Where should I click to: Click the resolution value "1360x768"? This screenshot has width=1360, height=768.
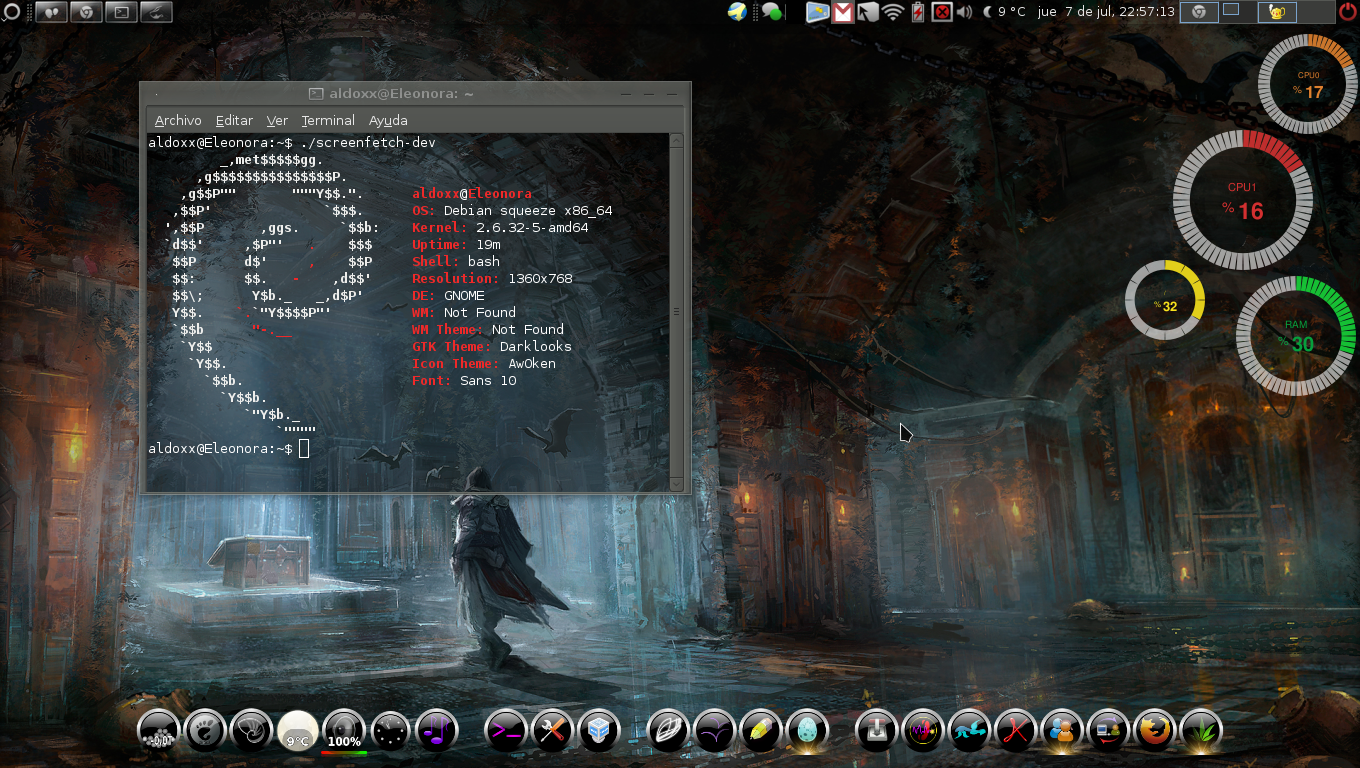pyautogui.click(x=540, y=278)
